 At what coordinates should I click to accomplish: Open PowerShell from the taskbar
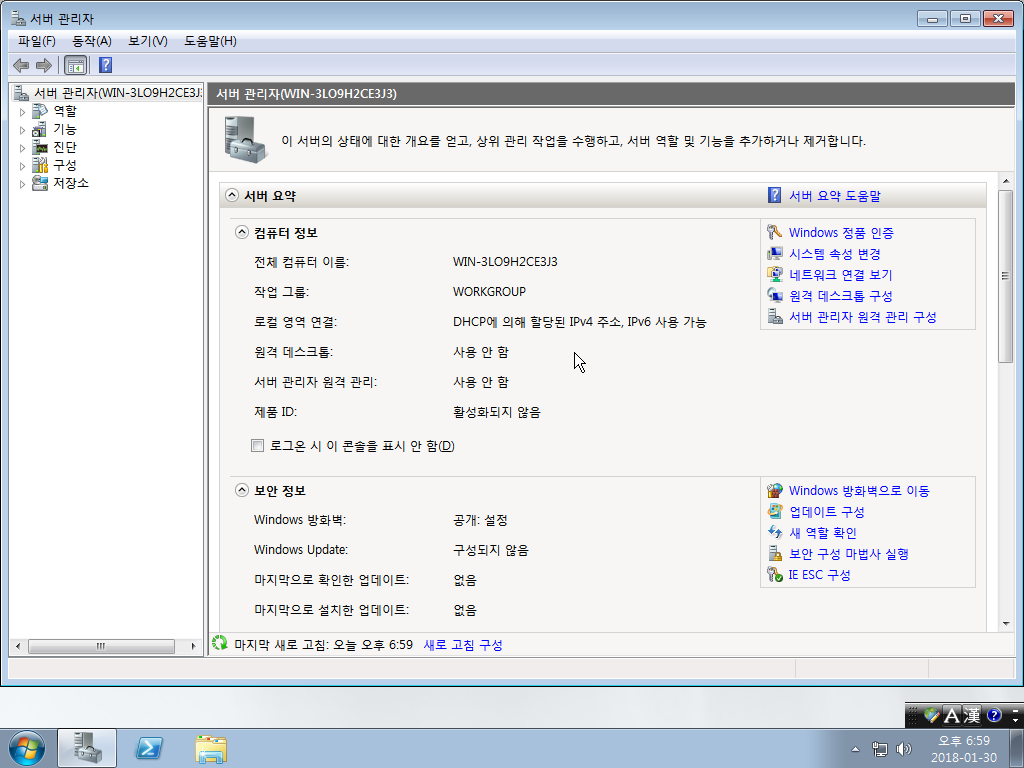click(148, 748)
